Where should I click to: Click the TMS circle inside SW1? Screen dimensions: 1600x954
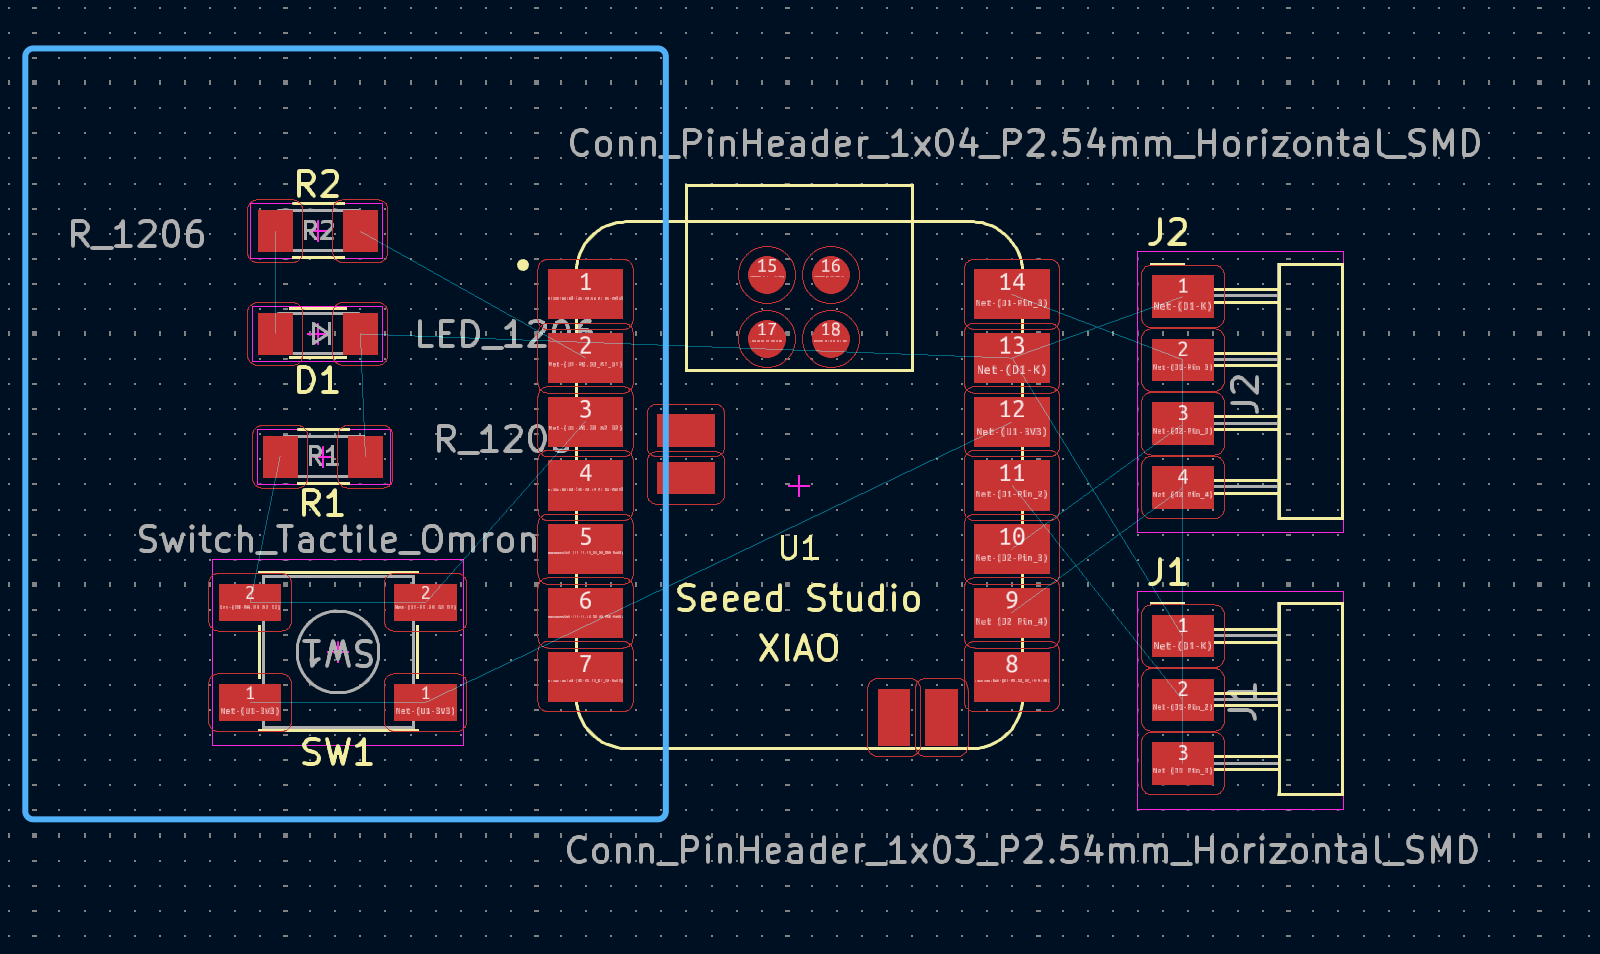click(338, 652)
